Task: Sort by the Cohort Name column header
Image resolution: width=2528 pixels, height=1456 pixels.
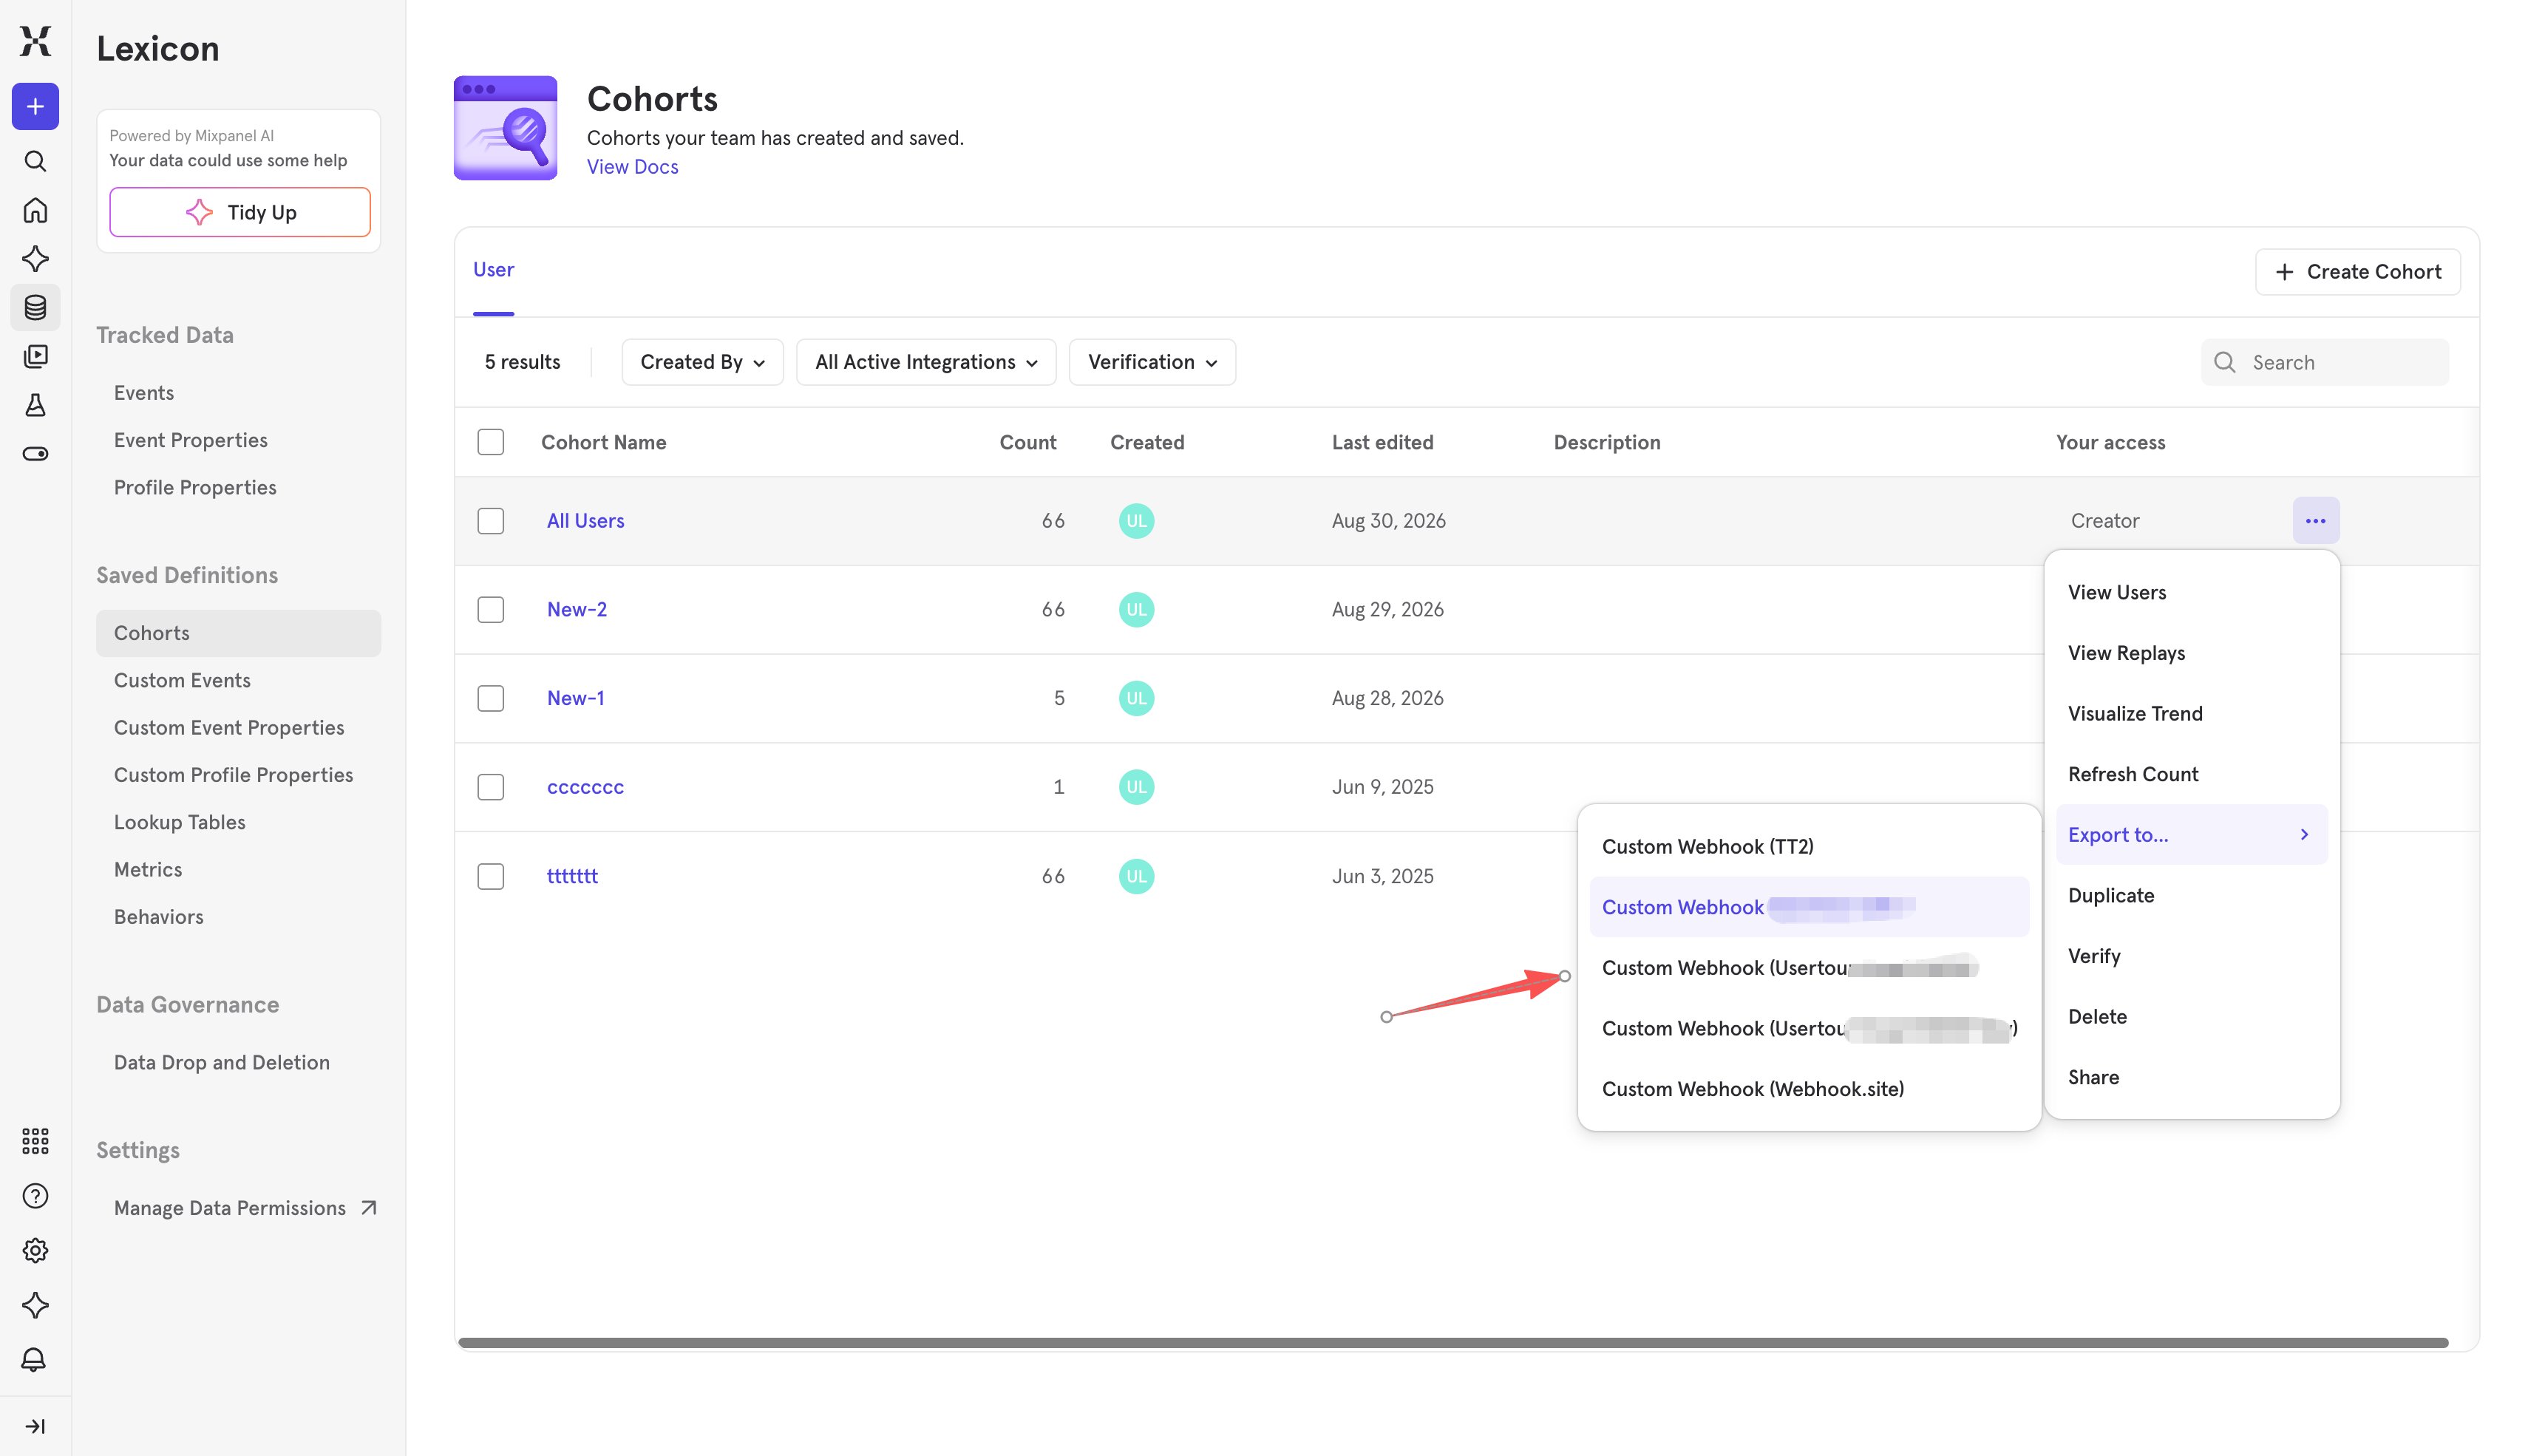Action: tap(604, 442)
